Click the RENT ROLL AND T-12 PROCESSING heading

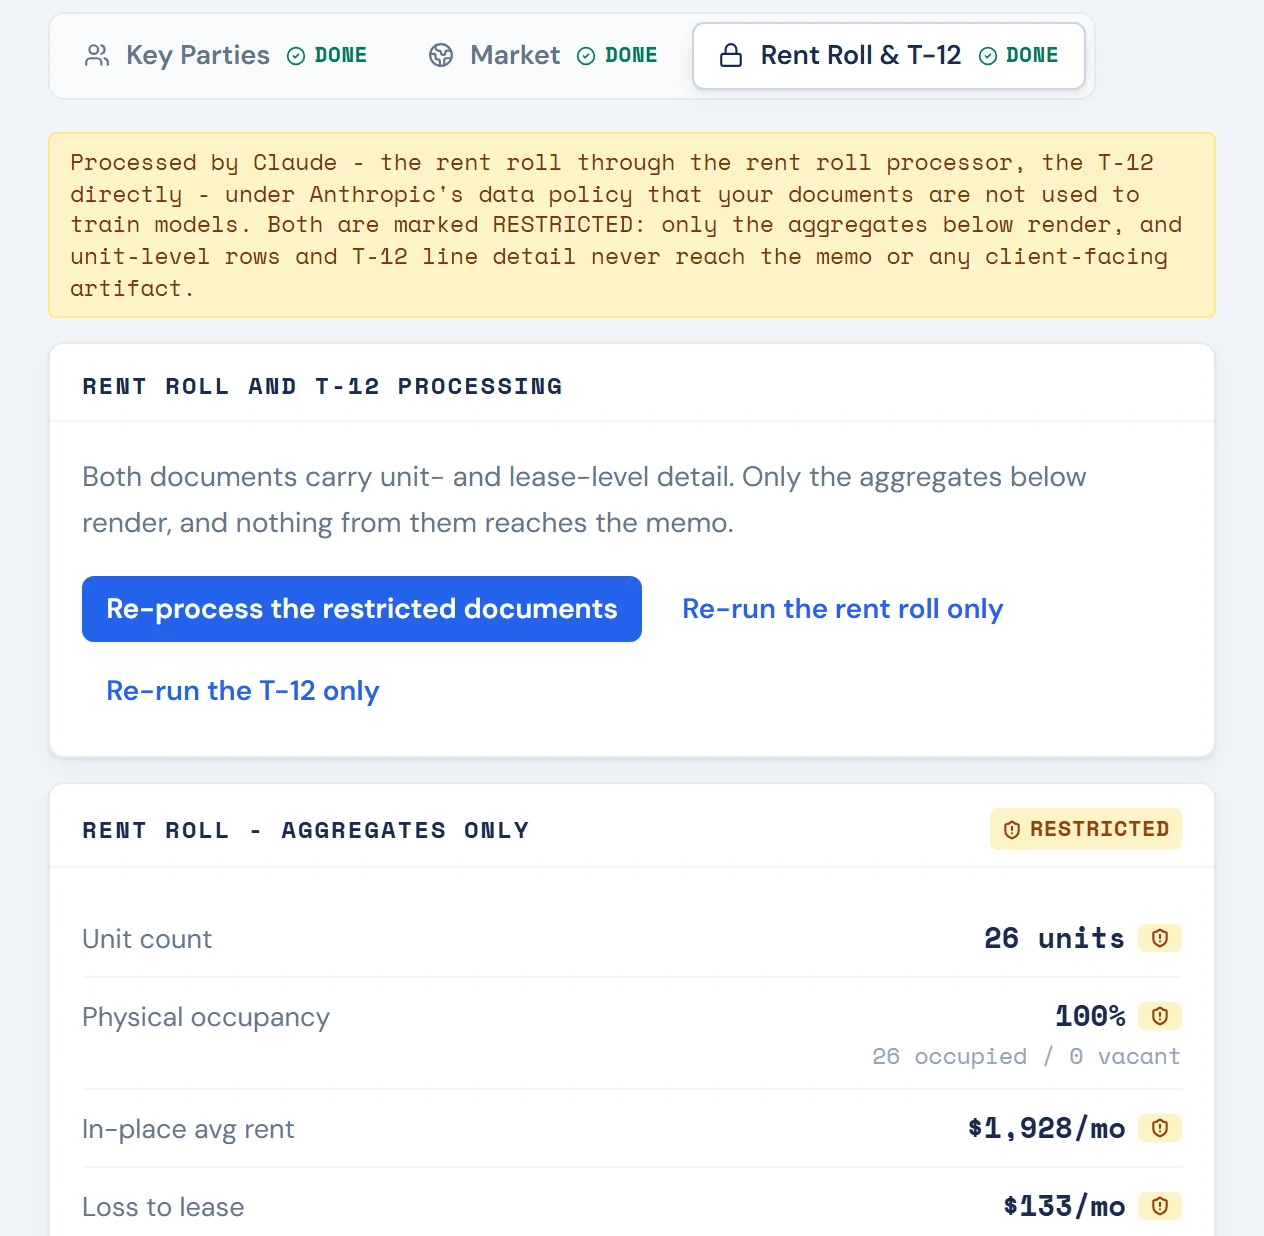[x=322, y=386]
